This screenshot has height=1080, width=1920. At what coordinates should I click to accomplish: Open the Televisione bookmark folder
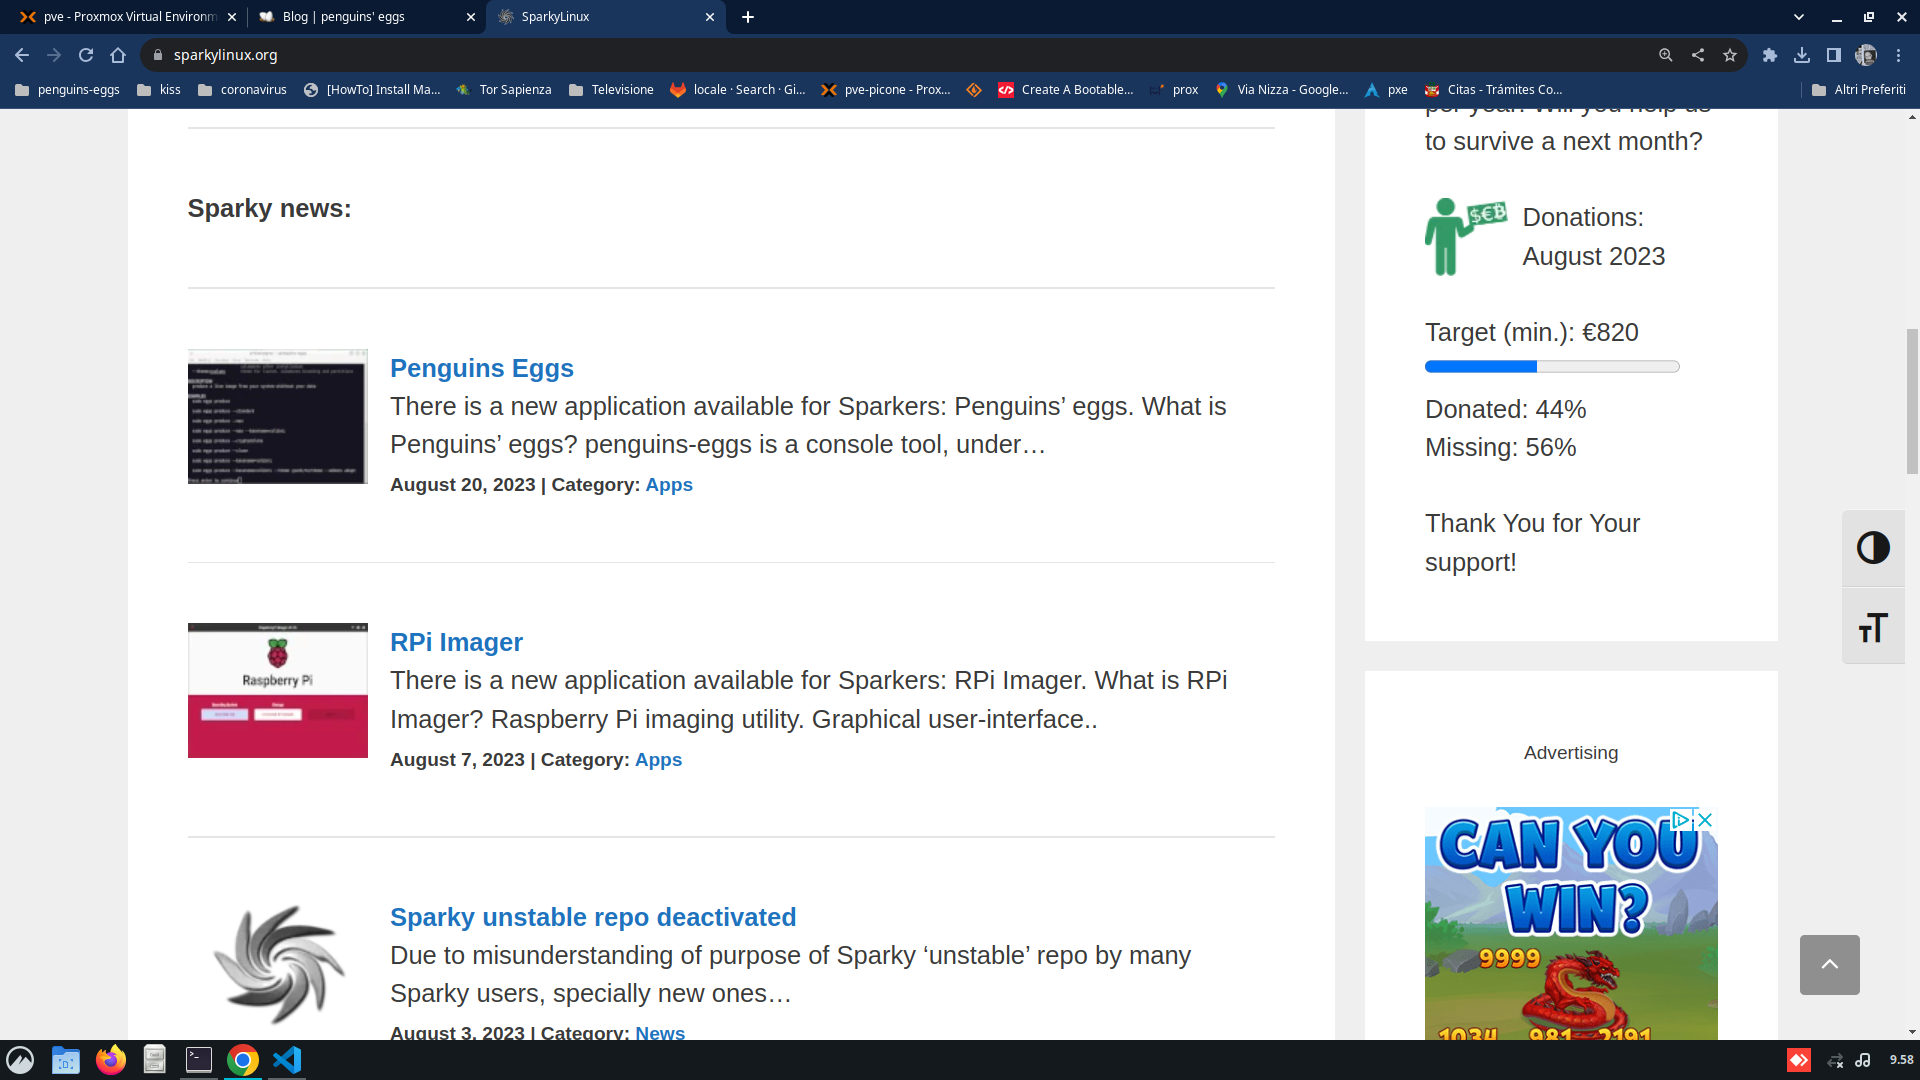click(611, 90)
